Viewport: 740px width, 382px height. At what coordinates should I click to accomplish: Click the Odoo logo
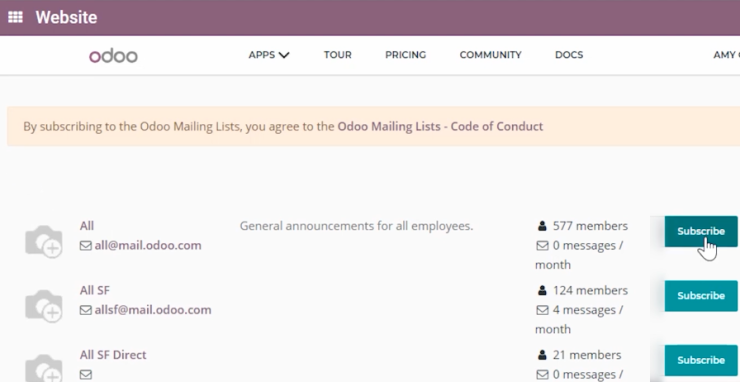coord(113,56)
